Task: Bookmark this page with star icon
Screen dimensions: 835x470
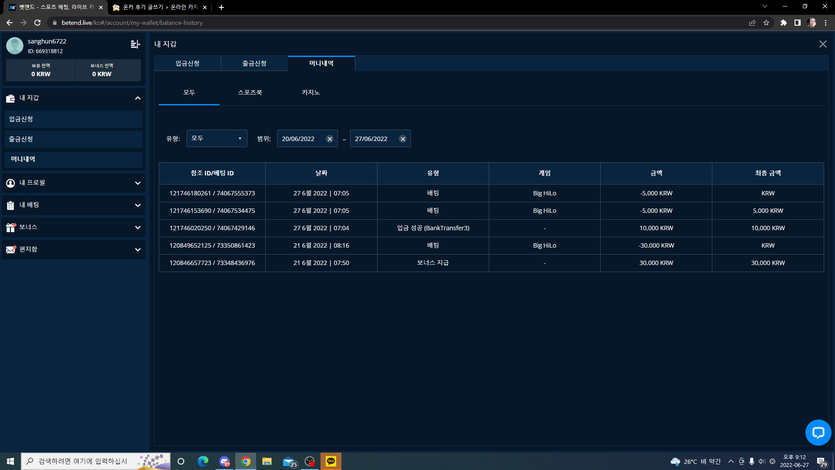Action: coord(766,23)
